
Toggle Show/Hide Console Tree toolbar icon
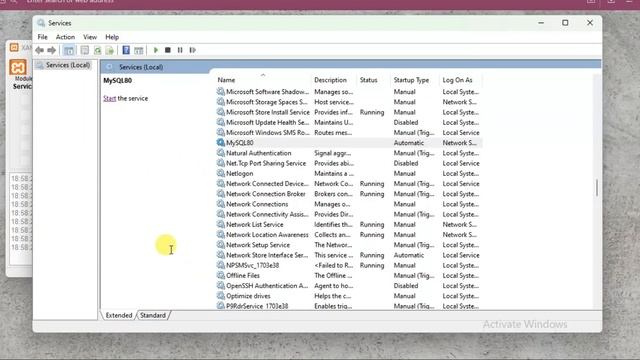click(x=69, y=50)
